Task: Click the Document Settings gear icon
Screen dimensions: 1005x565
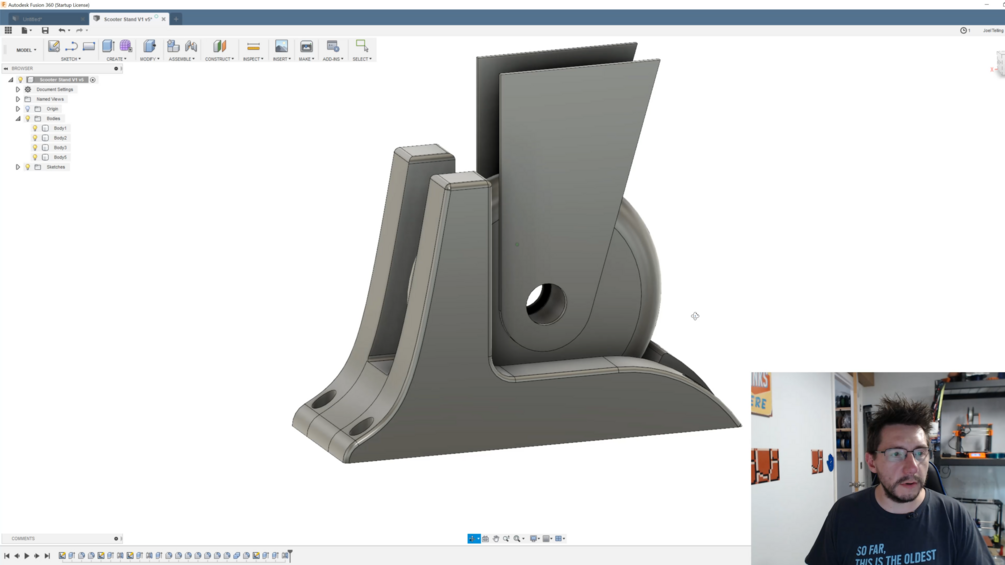Action: coord(28,90)
